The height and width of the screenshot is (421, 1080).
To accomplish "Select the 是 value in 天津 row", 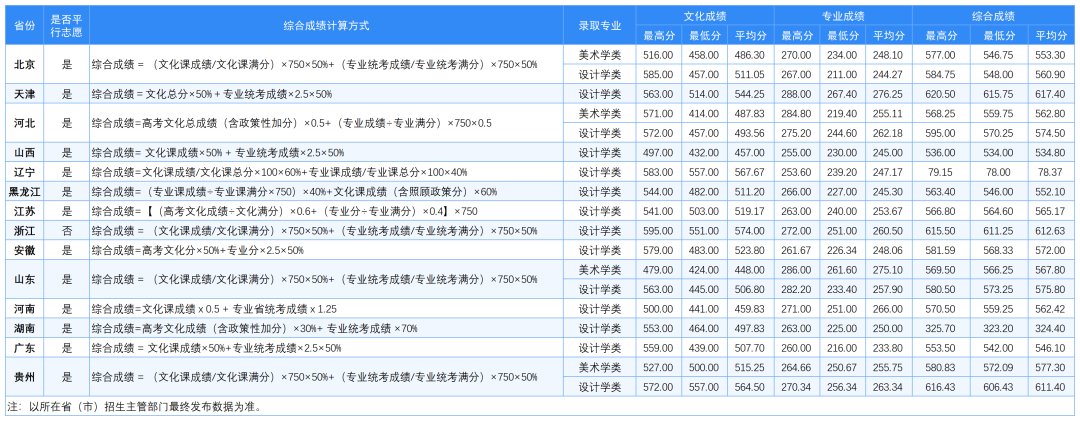I will click(x=67, y=94).
